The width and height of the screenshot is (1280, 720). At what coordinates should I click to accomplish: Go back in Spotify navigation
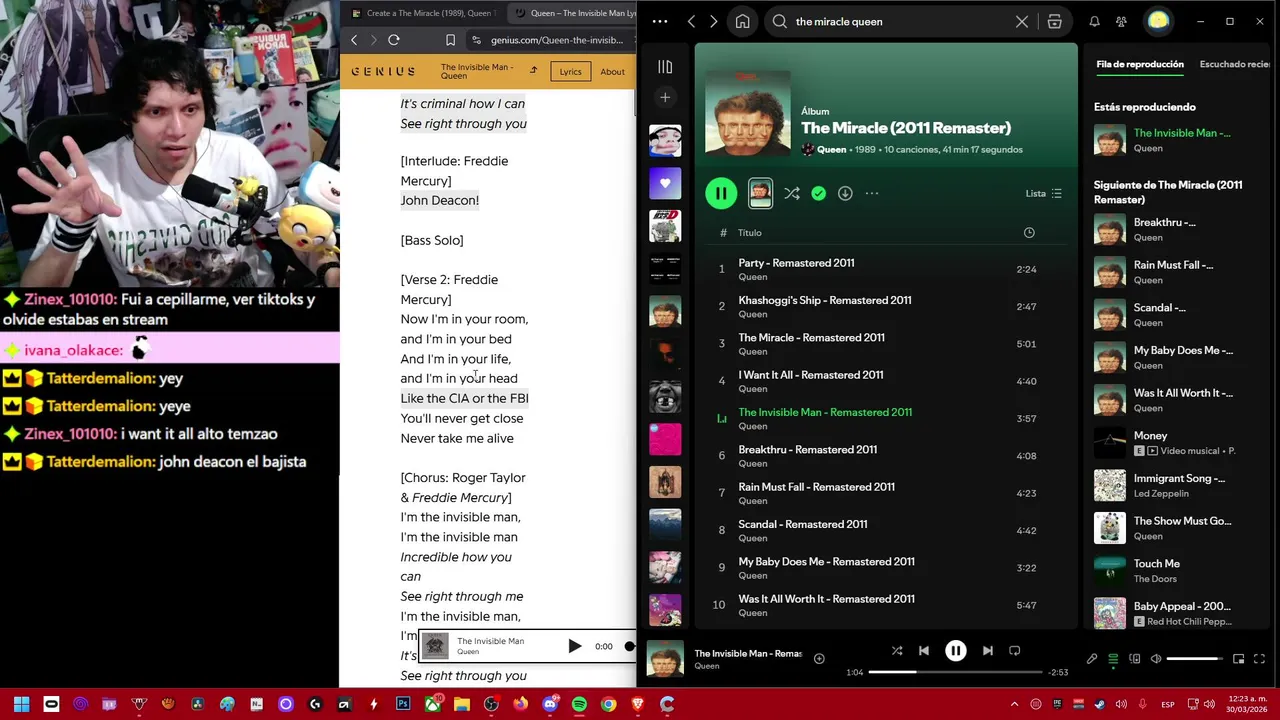691,21
